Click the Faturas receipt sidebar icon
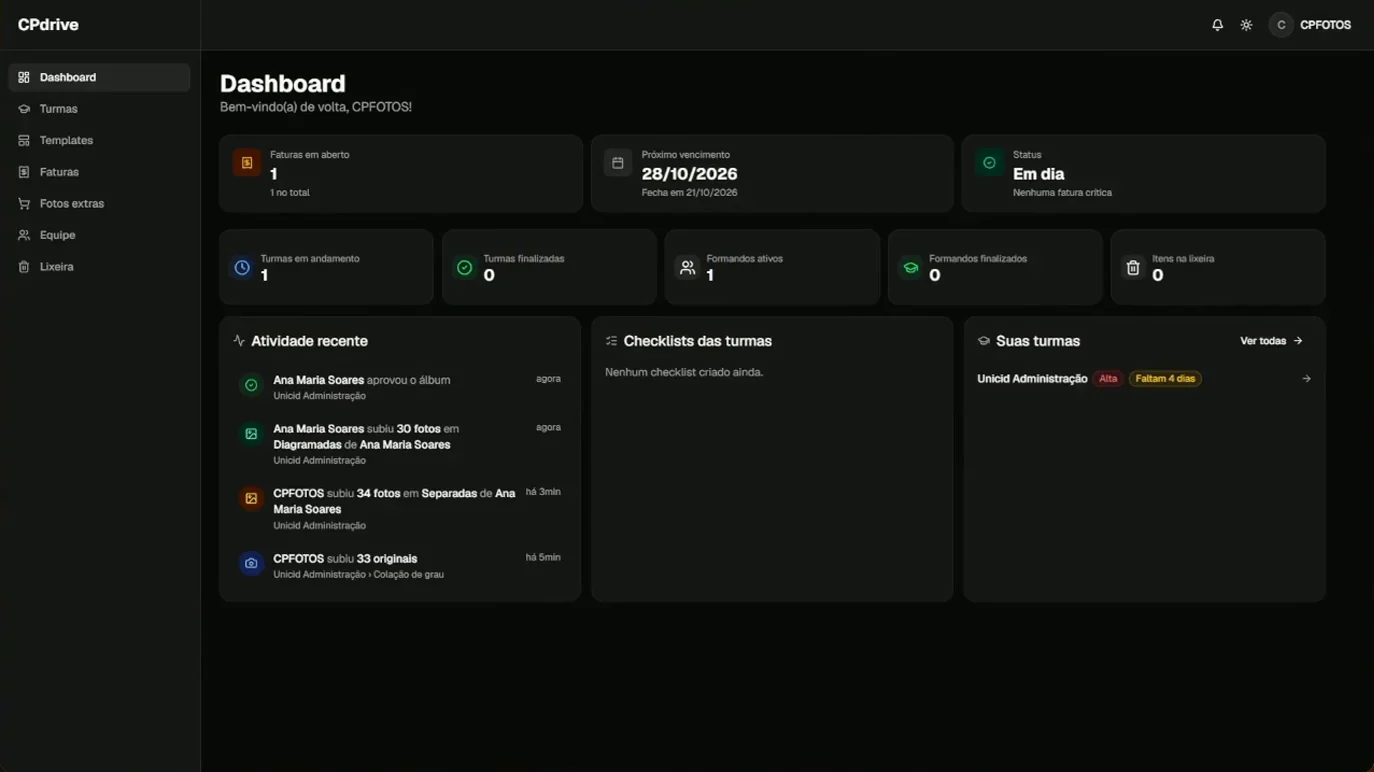 pos(24,172)
